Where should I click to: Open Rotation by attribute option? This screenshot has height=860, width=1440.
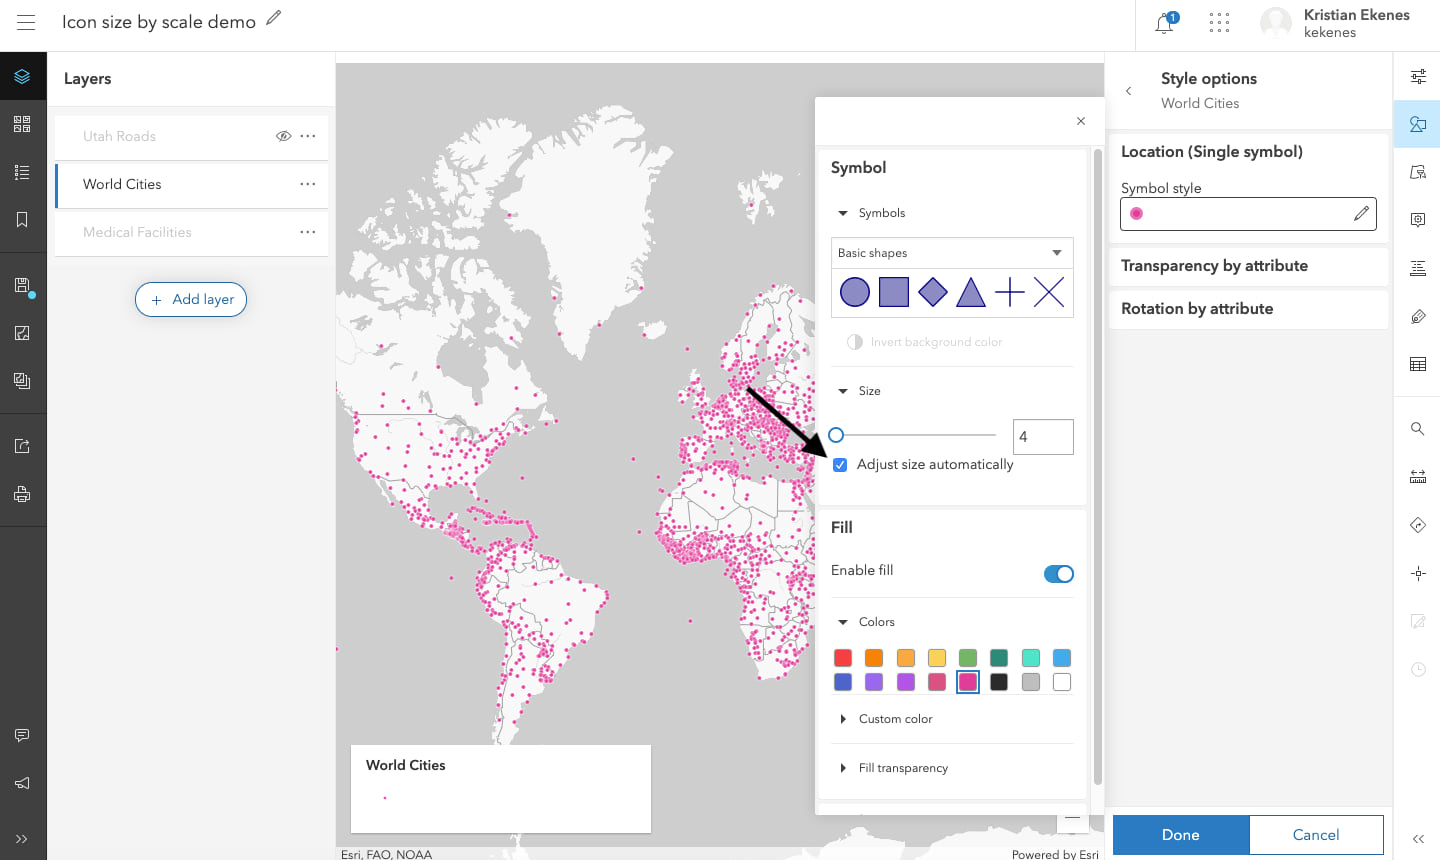(1197, 309)
